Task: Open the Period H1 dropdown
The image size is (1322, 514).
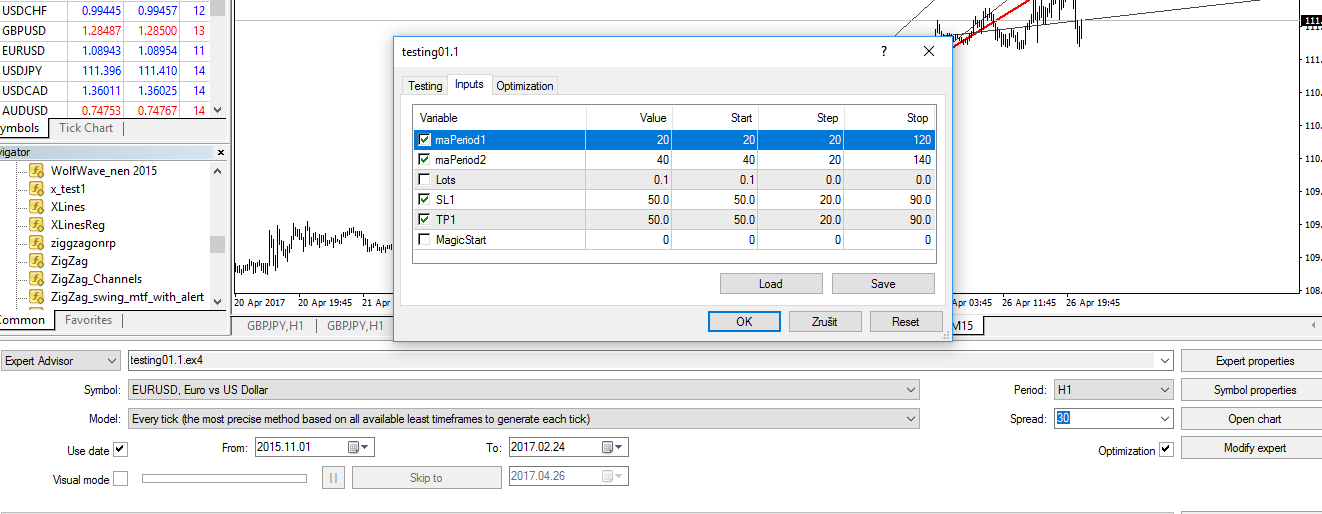Action: coord(1113,390)
